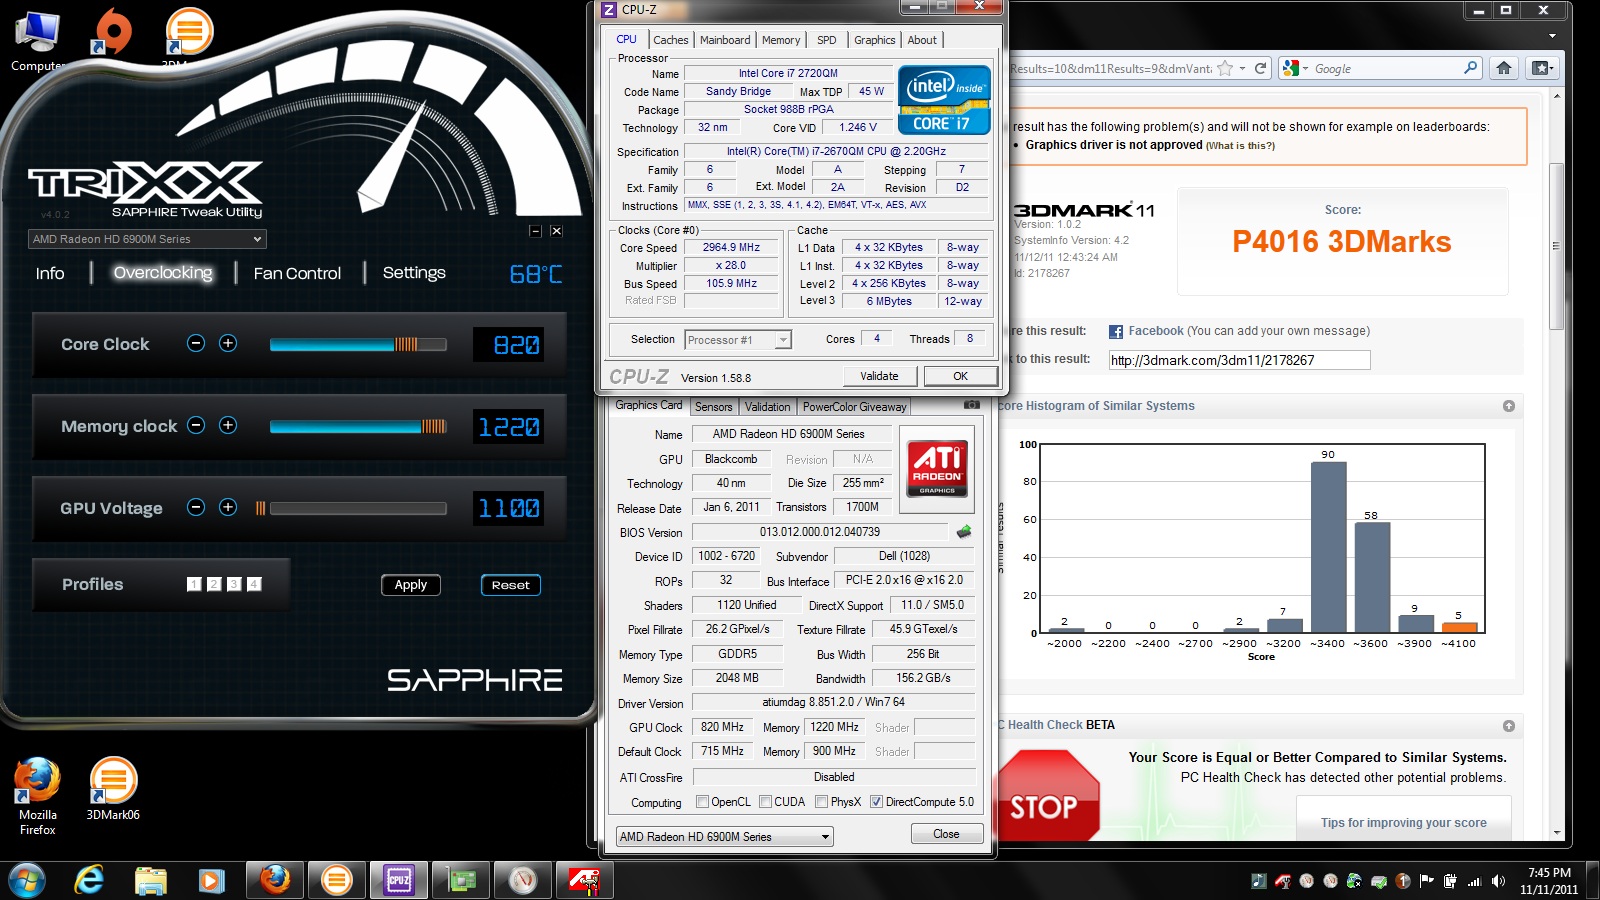Click Validate in CPU-Z
1600x900 pixels.
click(x=879, y=376)
